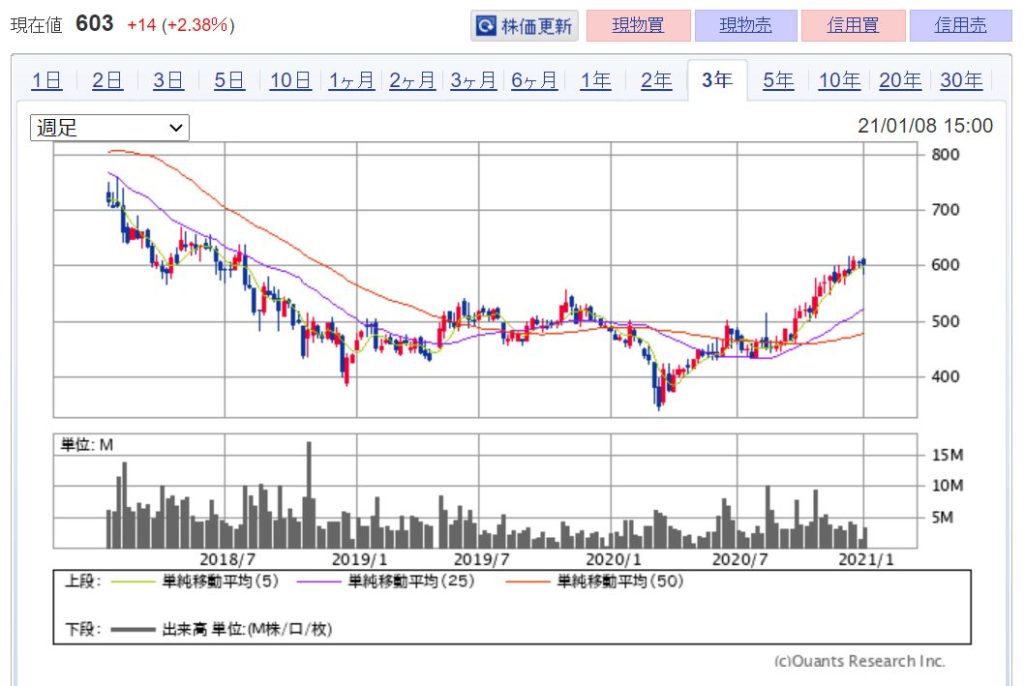Click the 出来高 volume legend entry
Viewport: 1024px width, 686px height.
coord(221,629)
